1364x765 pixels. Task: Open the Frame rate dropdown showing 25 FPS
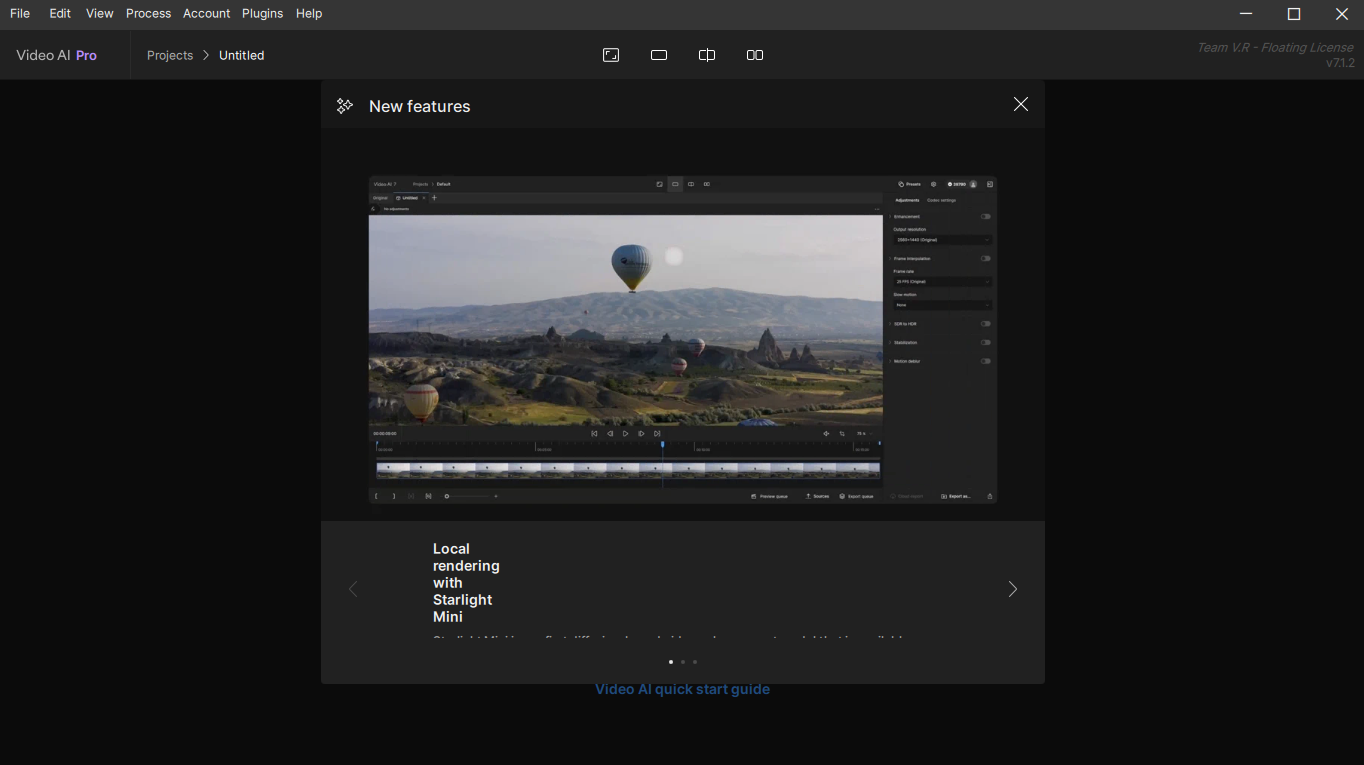point(942,280)
